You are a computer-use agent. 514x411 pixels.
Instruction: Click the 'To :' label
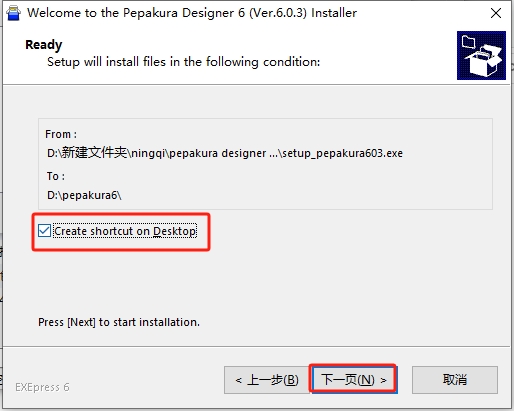coord(56,176)
